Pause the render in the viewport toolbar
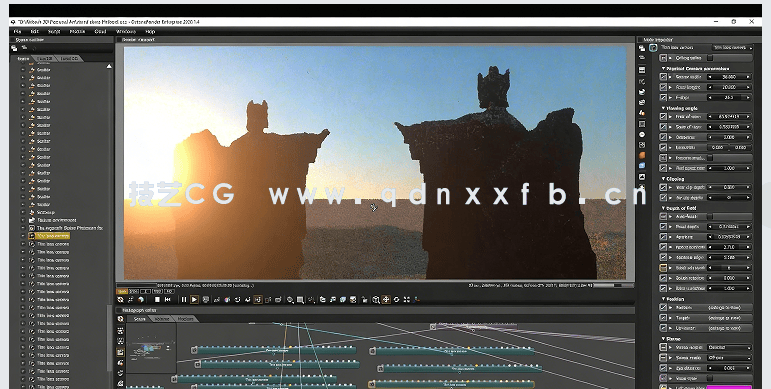This screenshot has width=771, height=389. coord(184,299)
